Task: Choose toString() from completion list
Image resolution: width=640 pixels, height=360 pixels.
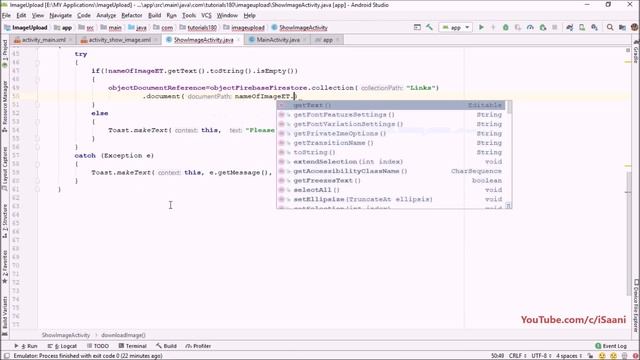Action: point(391,152)
